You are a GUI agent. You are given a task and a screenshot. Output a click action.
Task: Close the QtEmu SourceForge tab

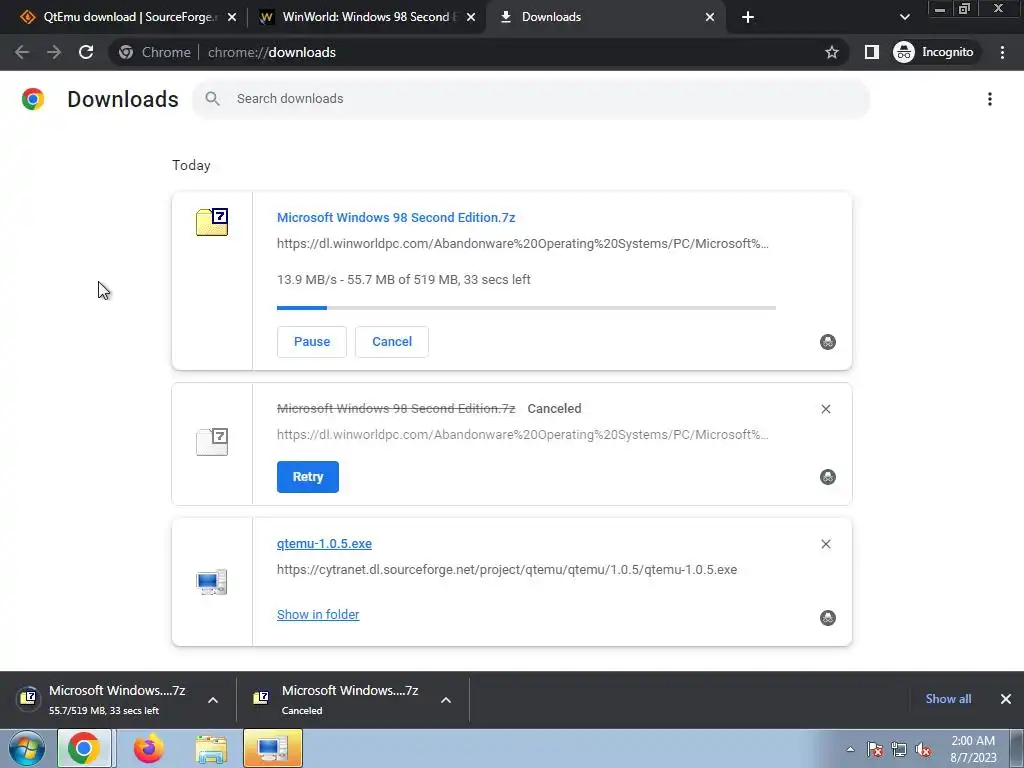pos(232,18)
